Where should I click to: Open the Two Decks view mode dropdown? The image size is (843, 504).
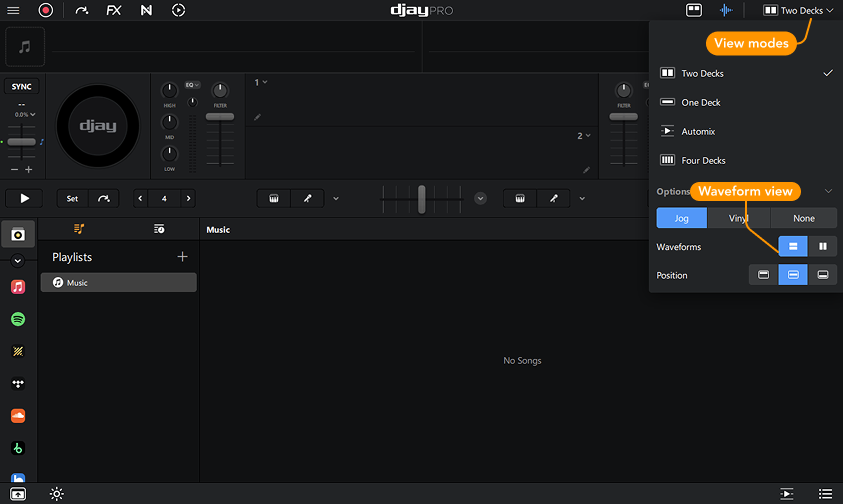798,10
